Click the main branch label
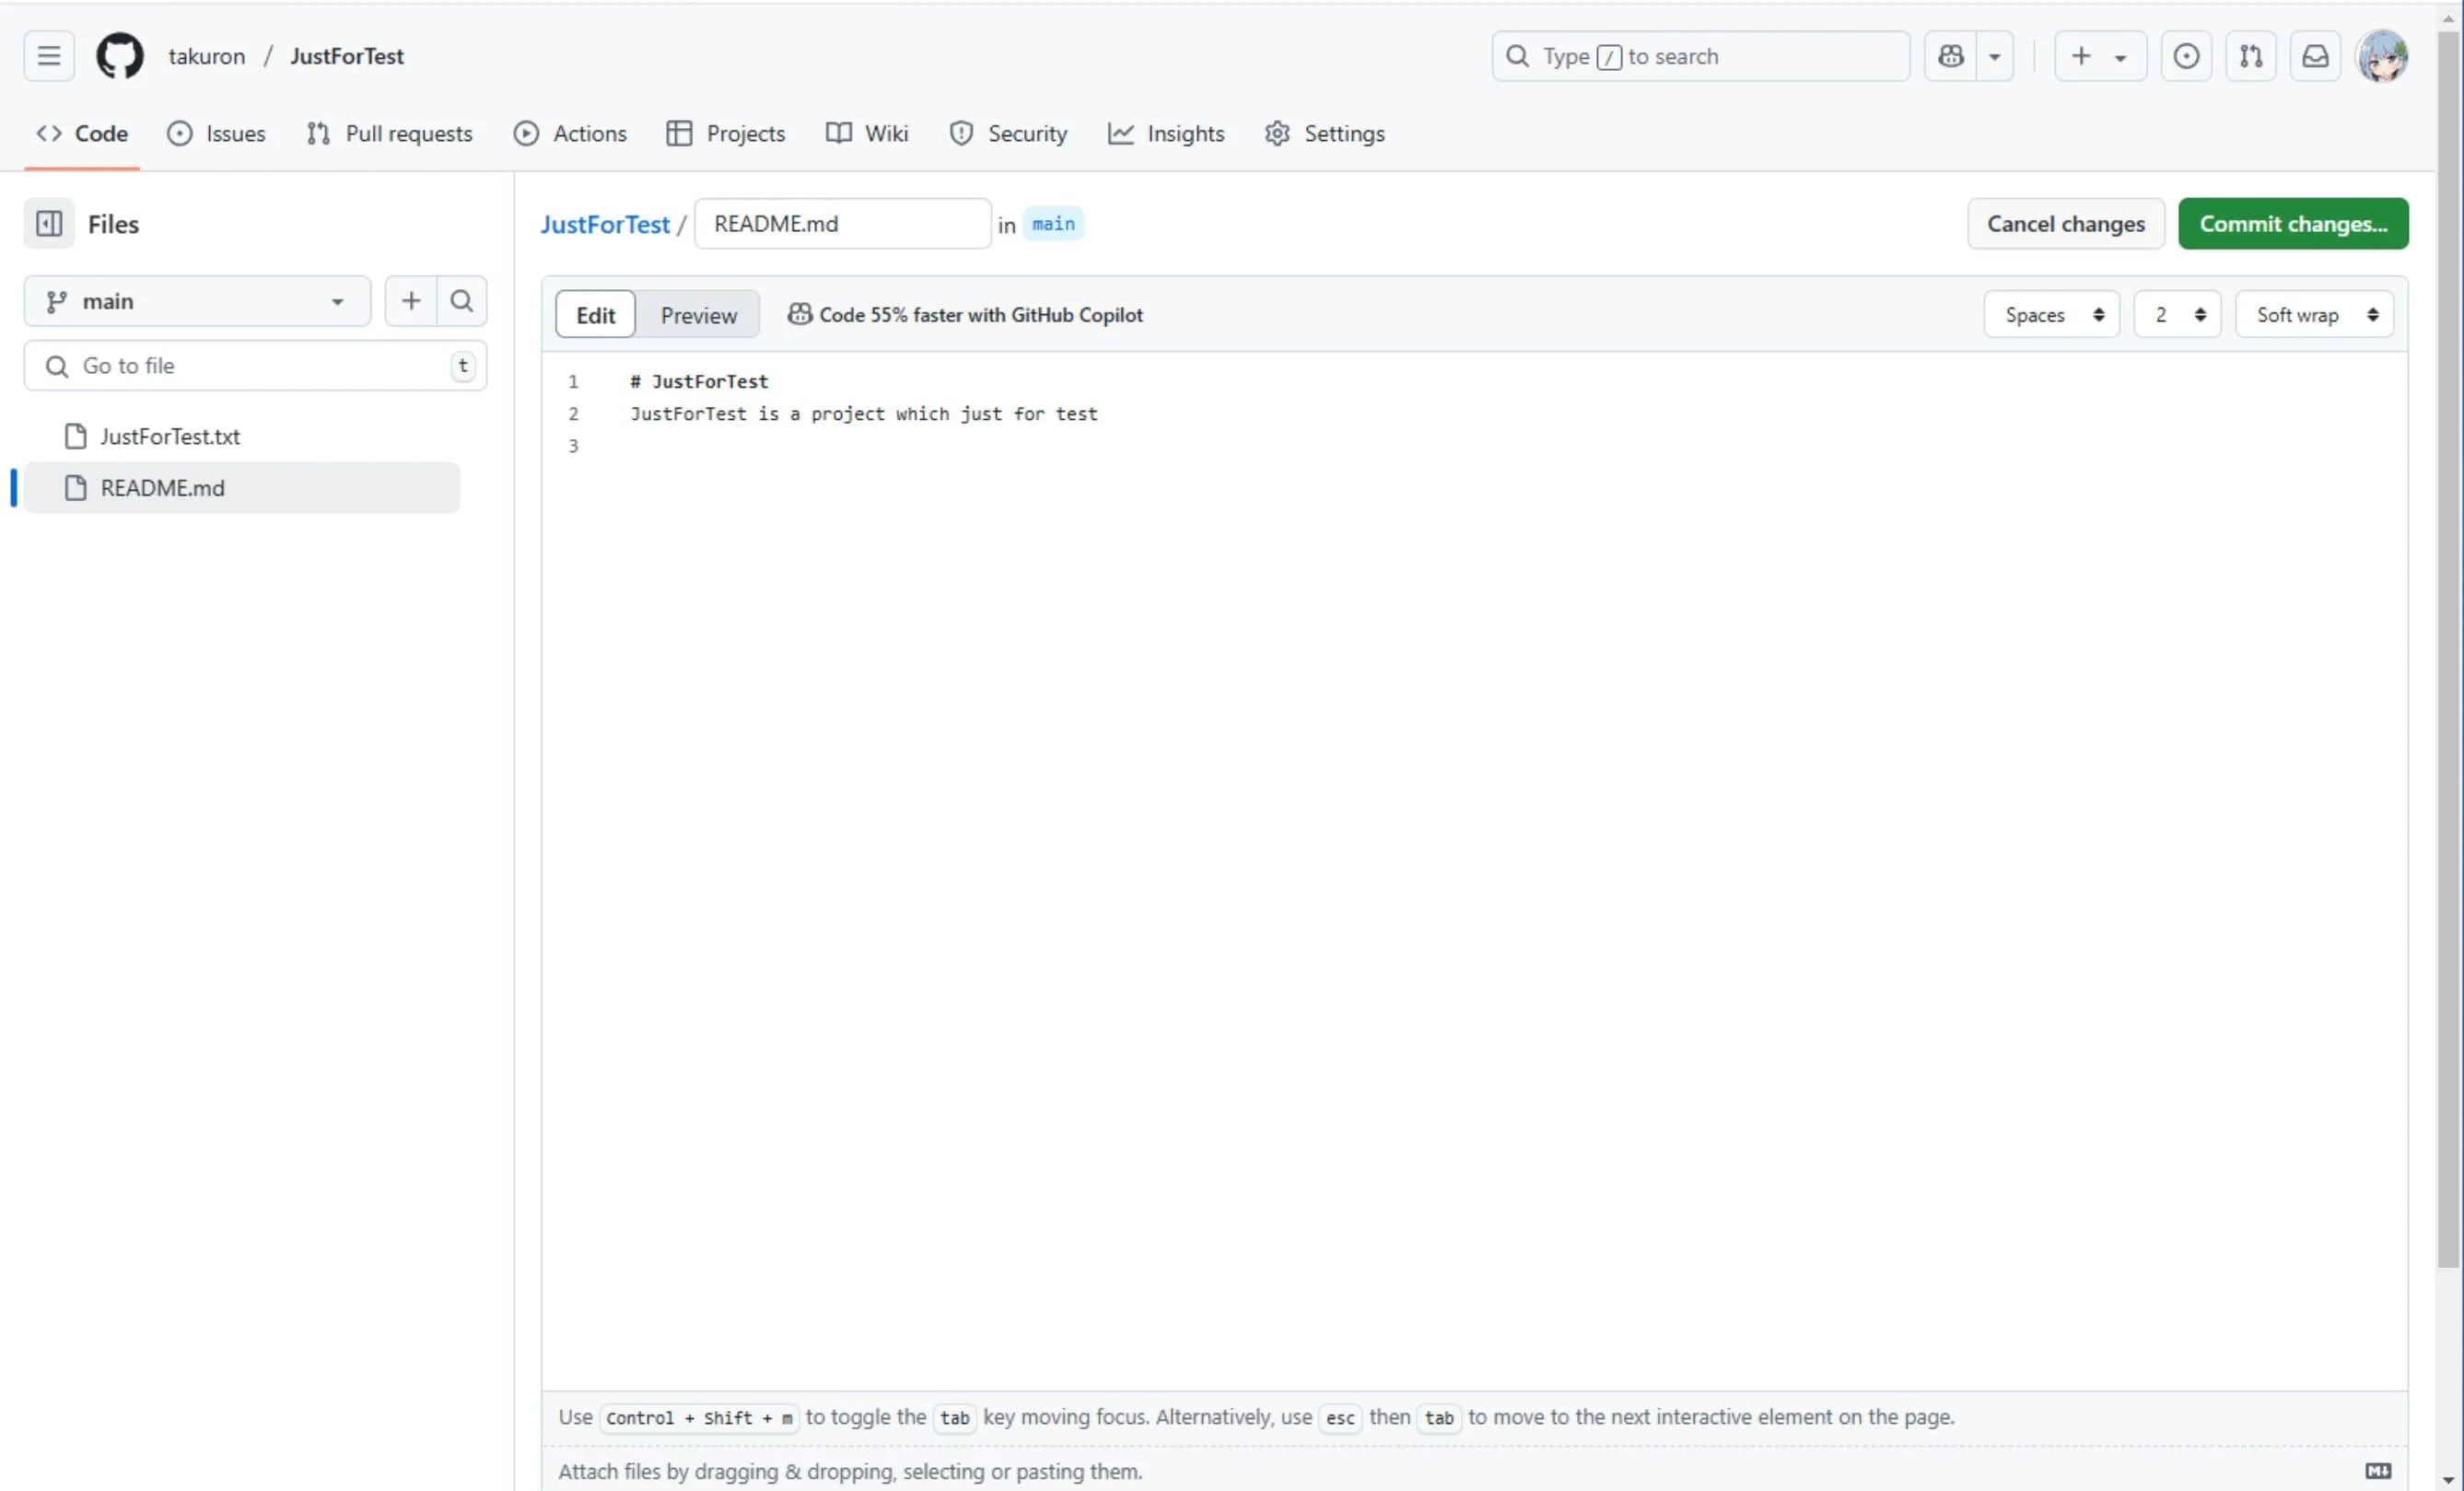 point(1053,224)
